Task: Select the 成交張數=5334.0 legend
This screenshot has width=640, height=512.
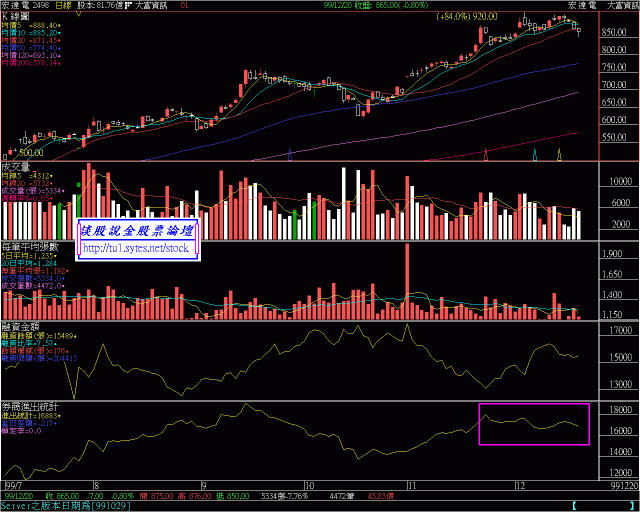Action: [x=33, y=278]
